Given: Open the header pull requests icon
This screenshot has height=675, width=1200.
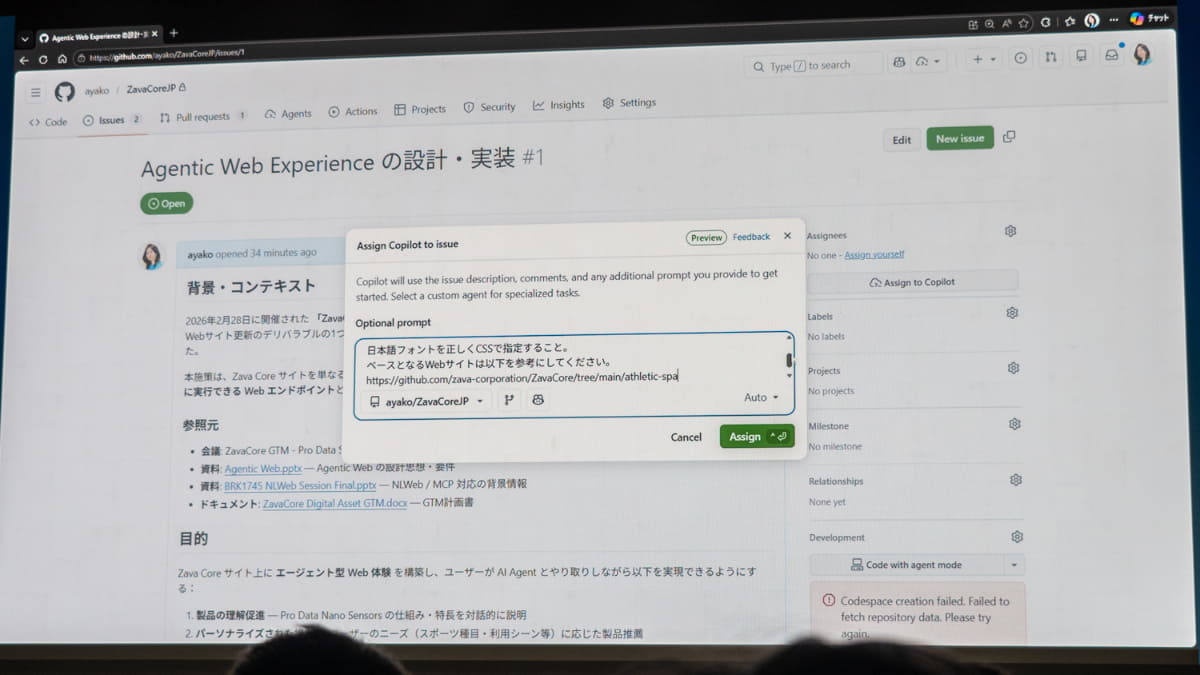Looking at the screenshot, I should pos(1050,57).
